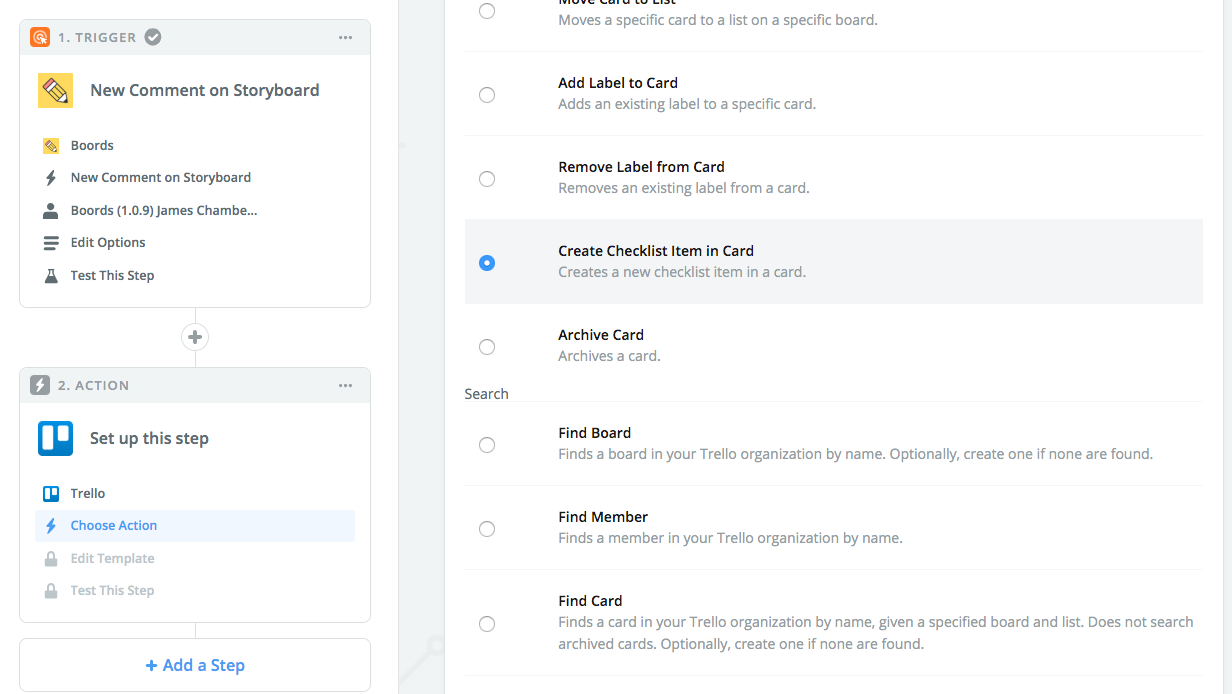Open the trigger step three-dot menu
This screenshot has height=694, width=1232.
tap(345, 37)
